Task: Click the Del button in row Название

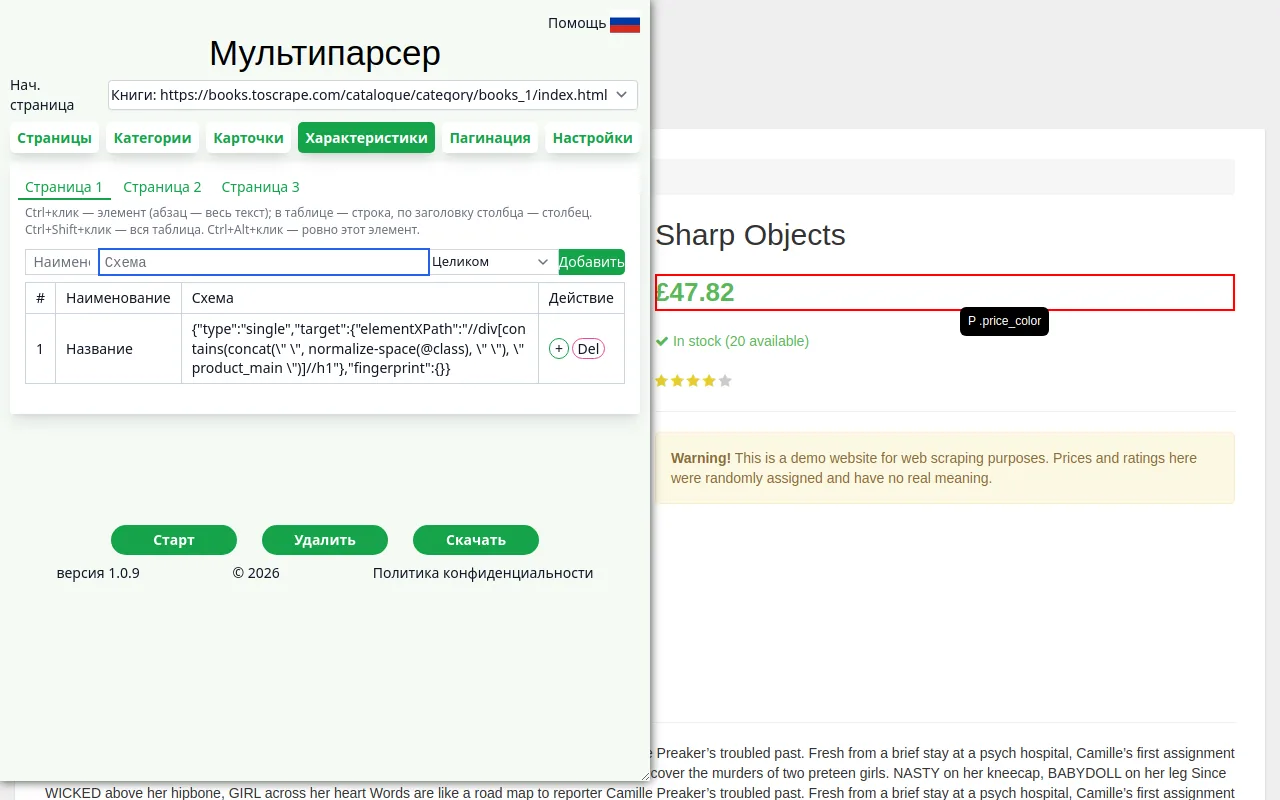Action: coord(588,349)
